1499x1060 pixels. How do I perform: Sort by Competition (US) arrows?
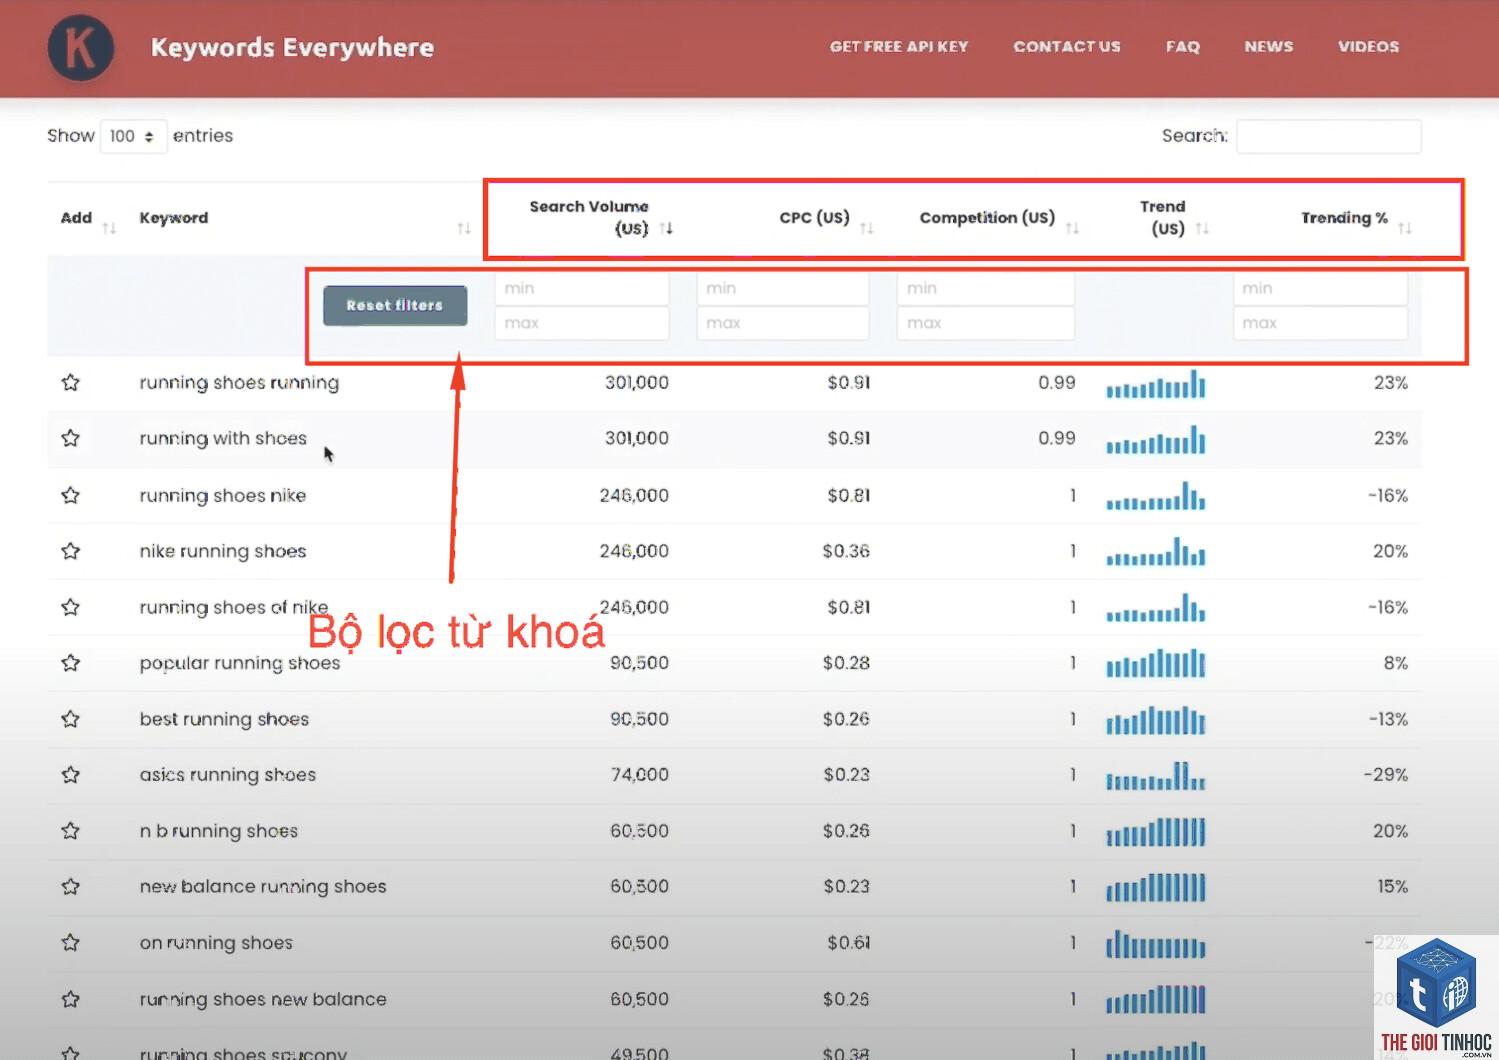click(1072, 228)
